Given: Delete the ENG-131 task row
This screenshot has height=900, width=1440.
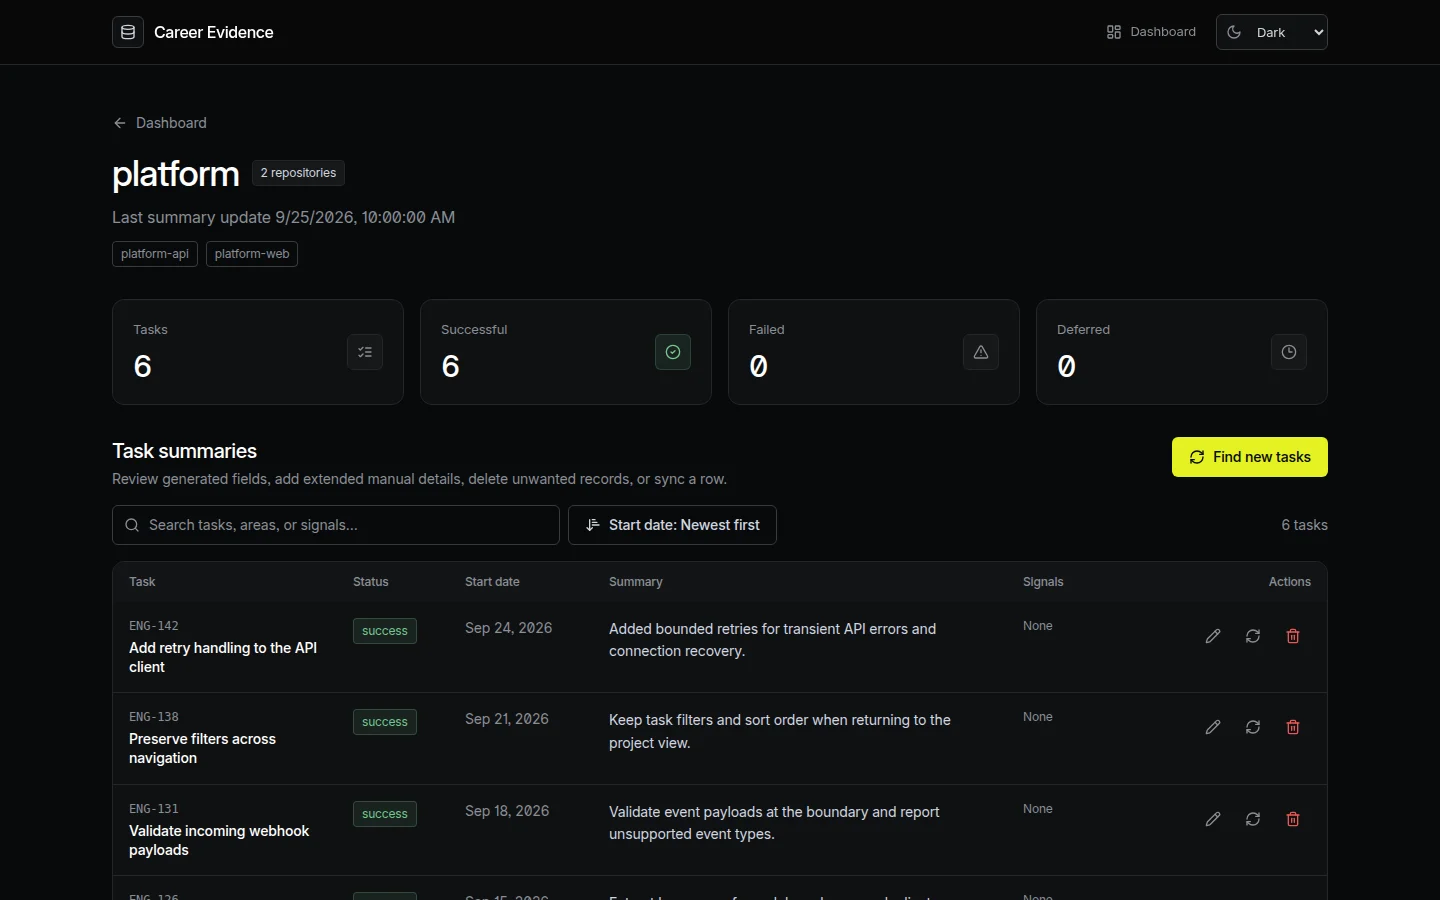Looking at the screenshot, I should pyautogui.click(x=1293, y=819).
